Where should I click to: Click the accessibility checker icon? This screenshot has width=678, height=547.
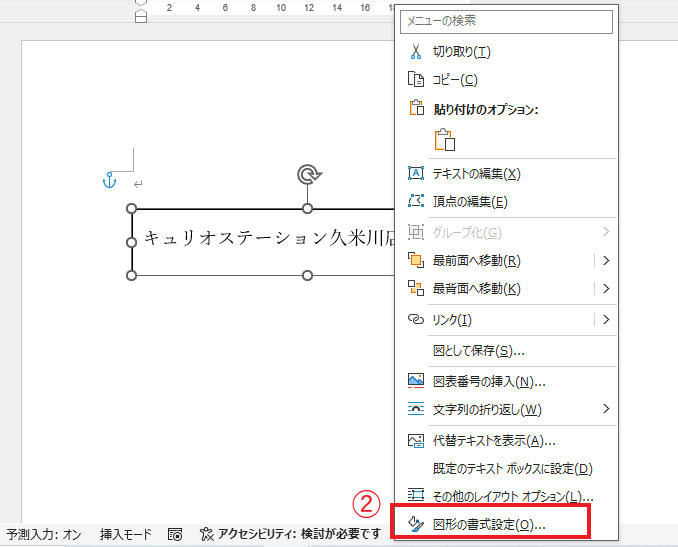click(207, 534)
